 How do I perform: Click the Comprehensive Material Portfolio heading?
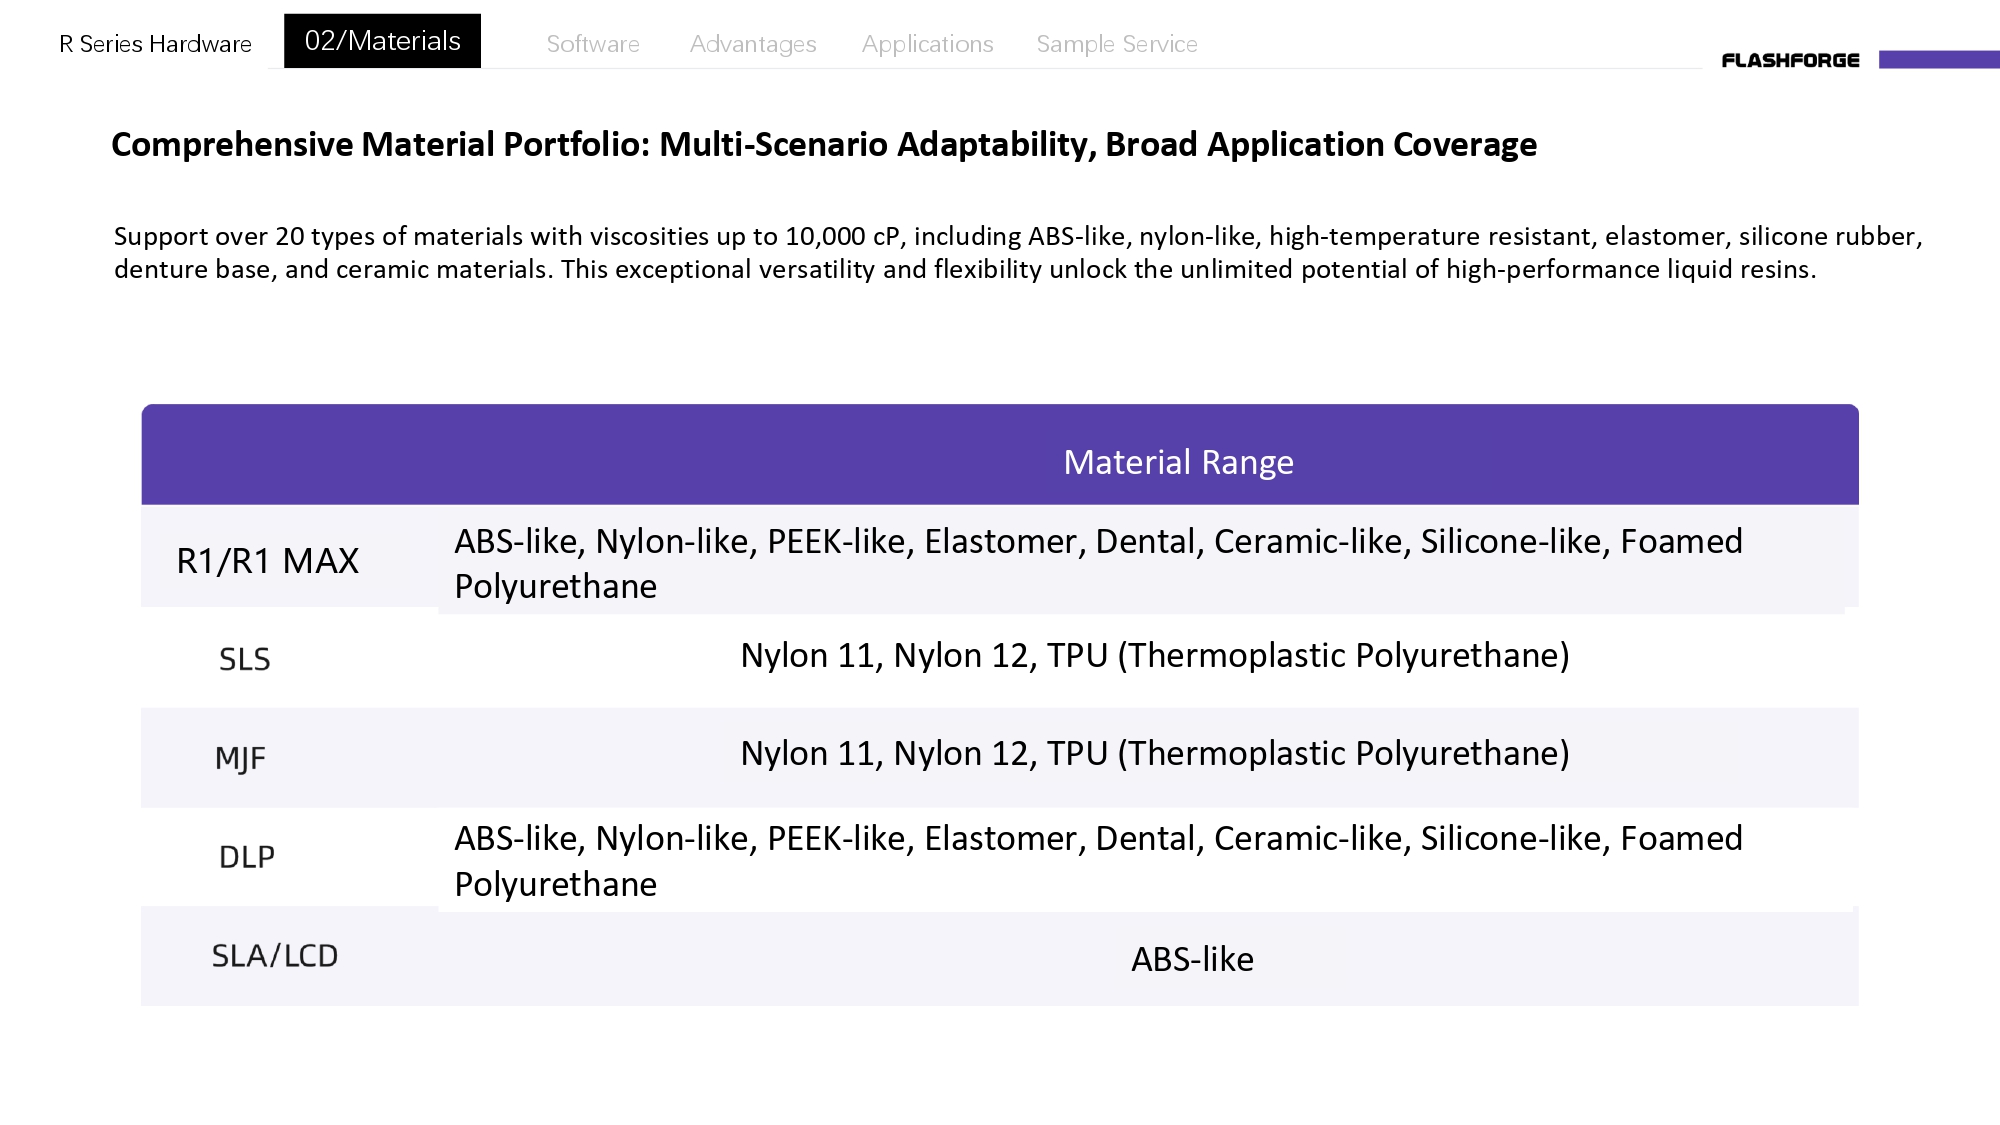tap(824, 145)
